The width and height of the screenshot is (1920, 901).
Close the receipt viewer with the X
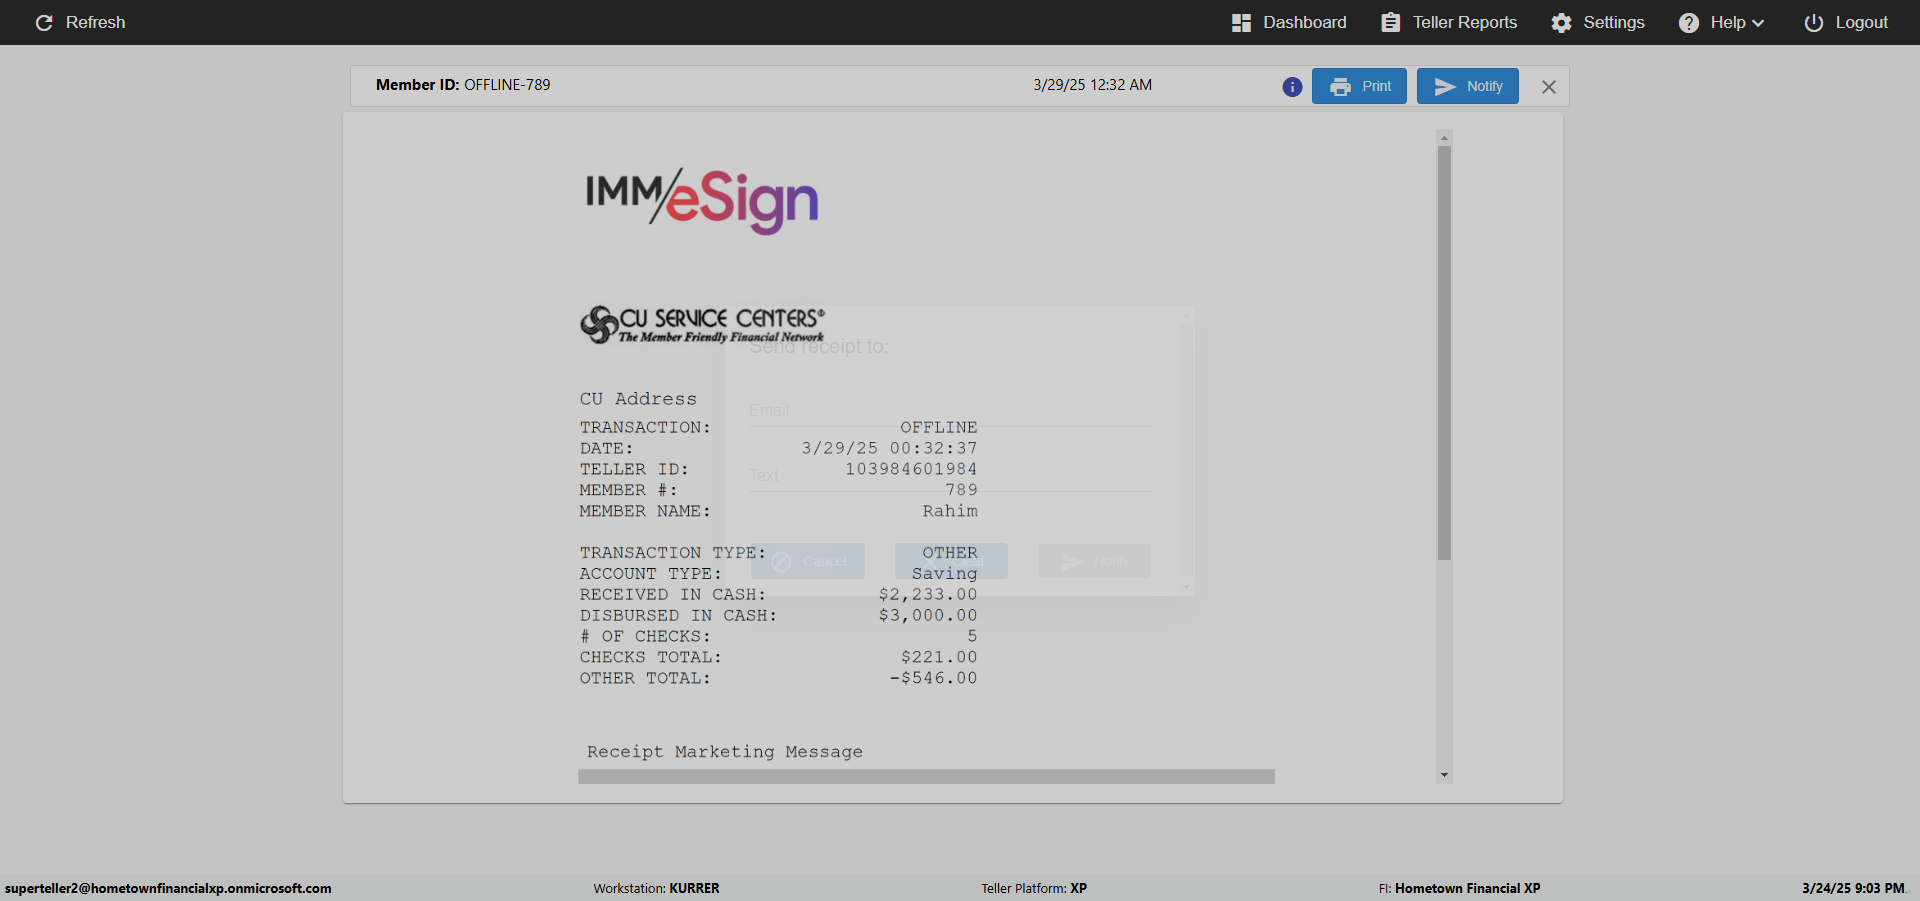point(1549,87)
